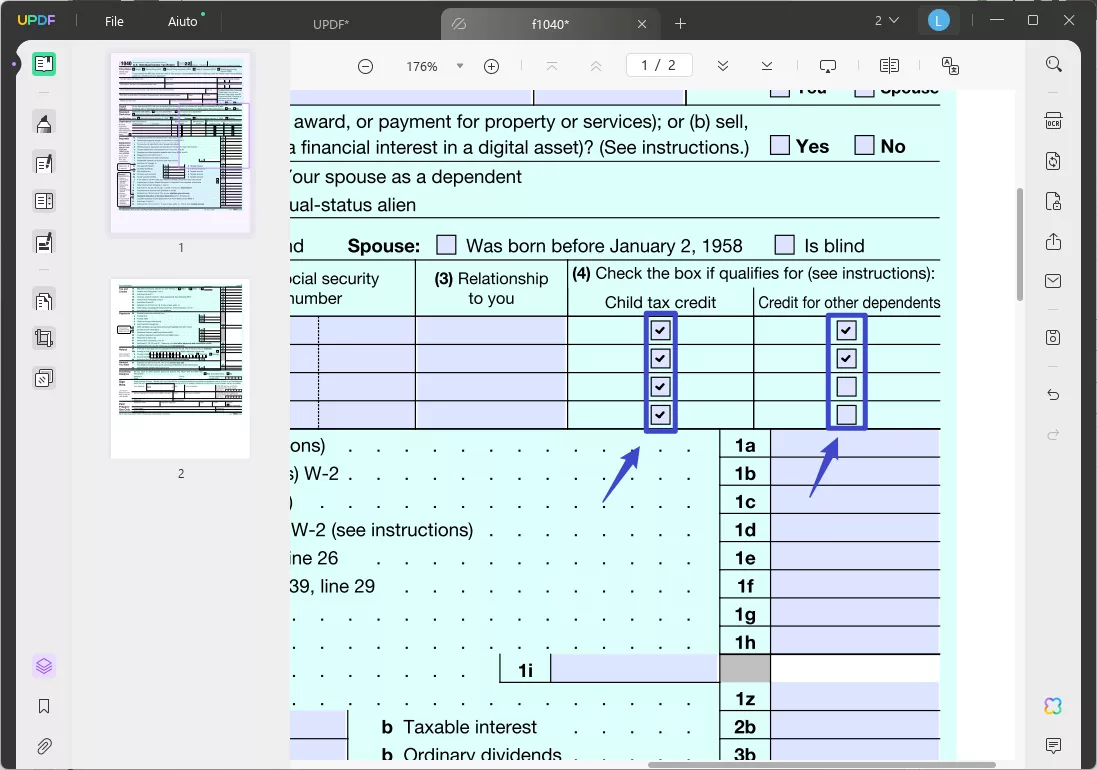
Task: Click the horizontal scrollbar at bottom
Action: pos(822,764)
